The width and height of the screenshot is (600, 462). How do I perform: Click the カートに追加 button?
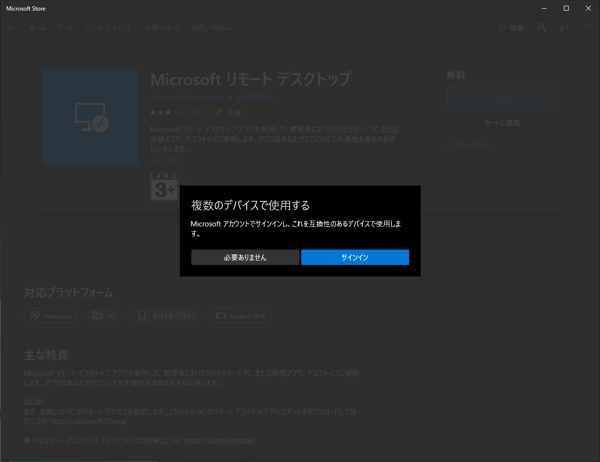pyautogui.click(x=502, y=123)
